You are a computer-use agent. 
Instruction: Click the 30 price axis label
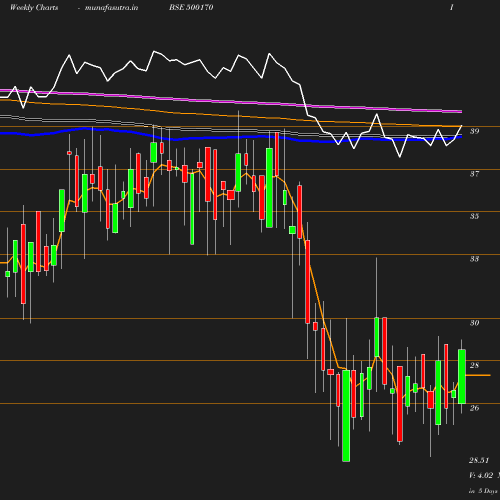coord(474,323)
